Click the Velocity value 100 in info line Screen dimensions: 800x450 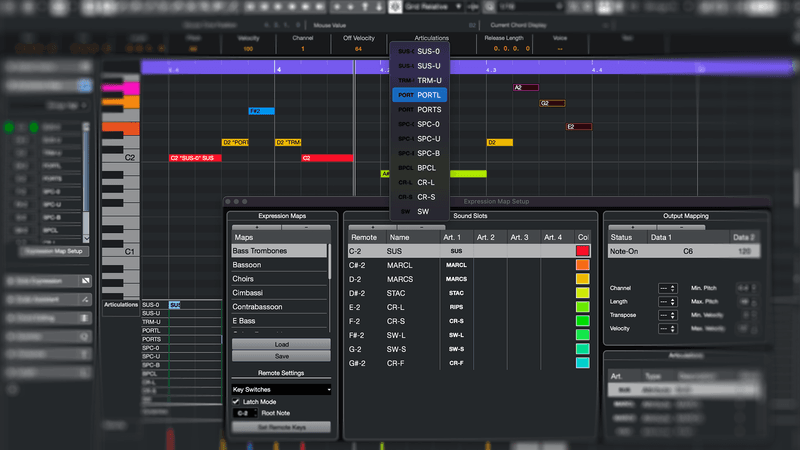pos(248,49)
